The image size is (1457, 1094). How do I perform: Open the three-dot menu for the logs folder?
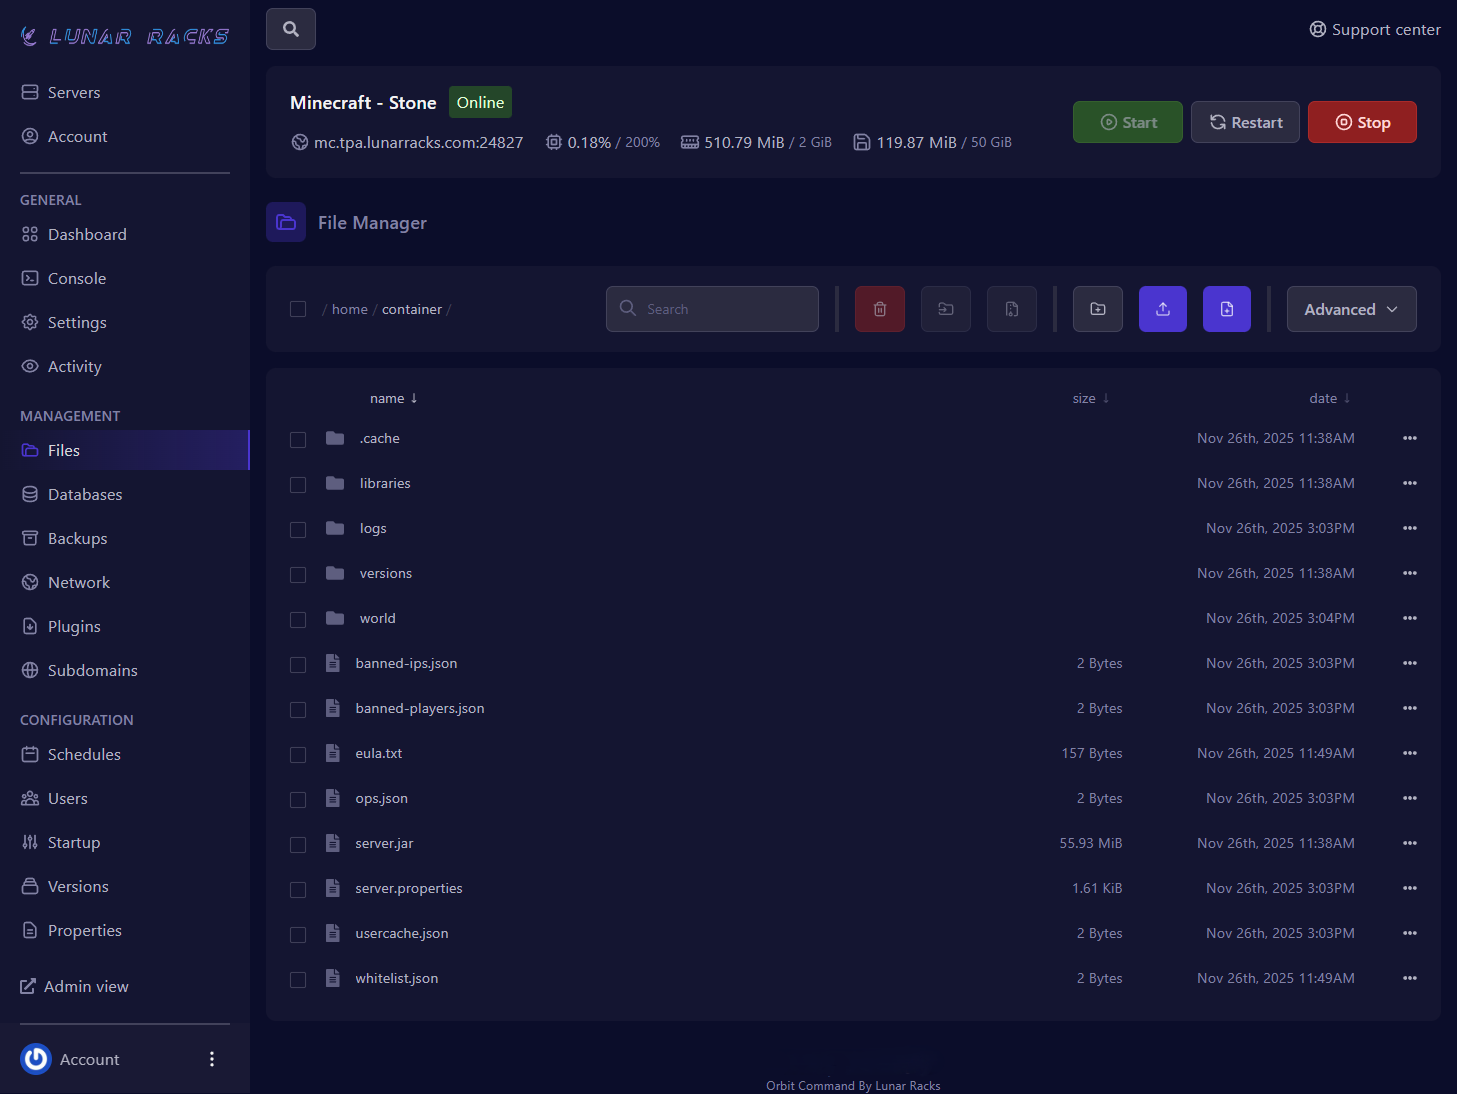point(1409,528)
